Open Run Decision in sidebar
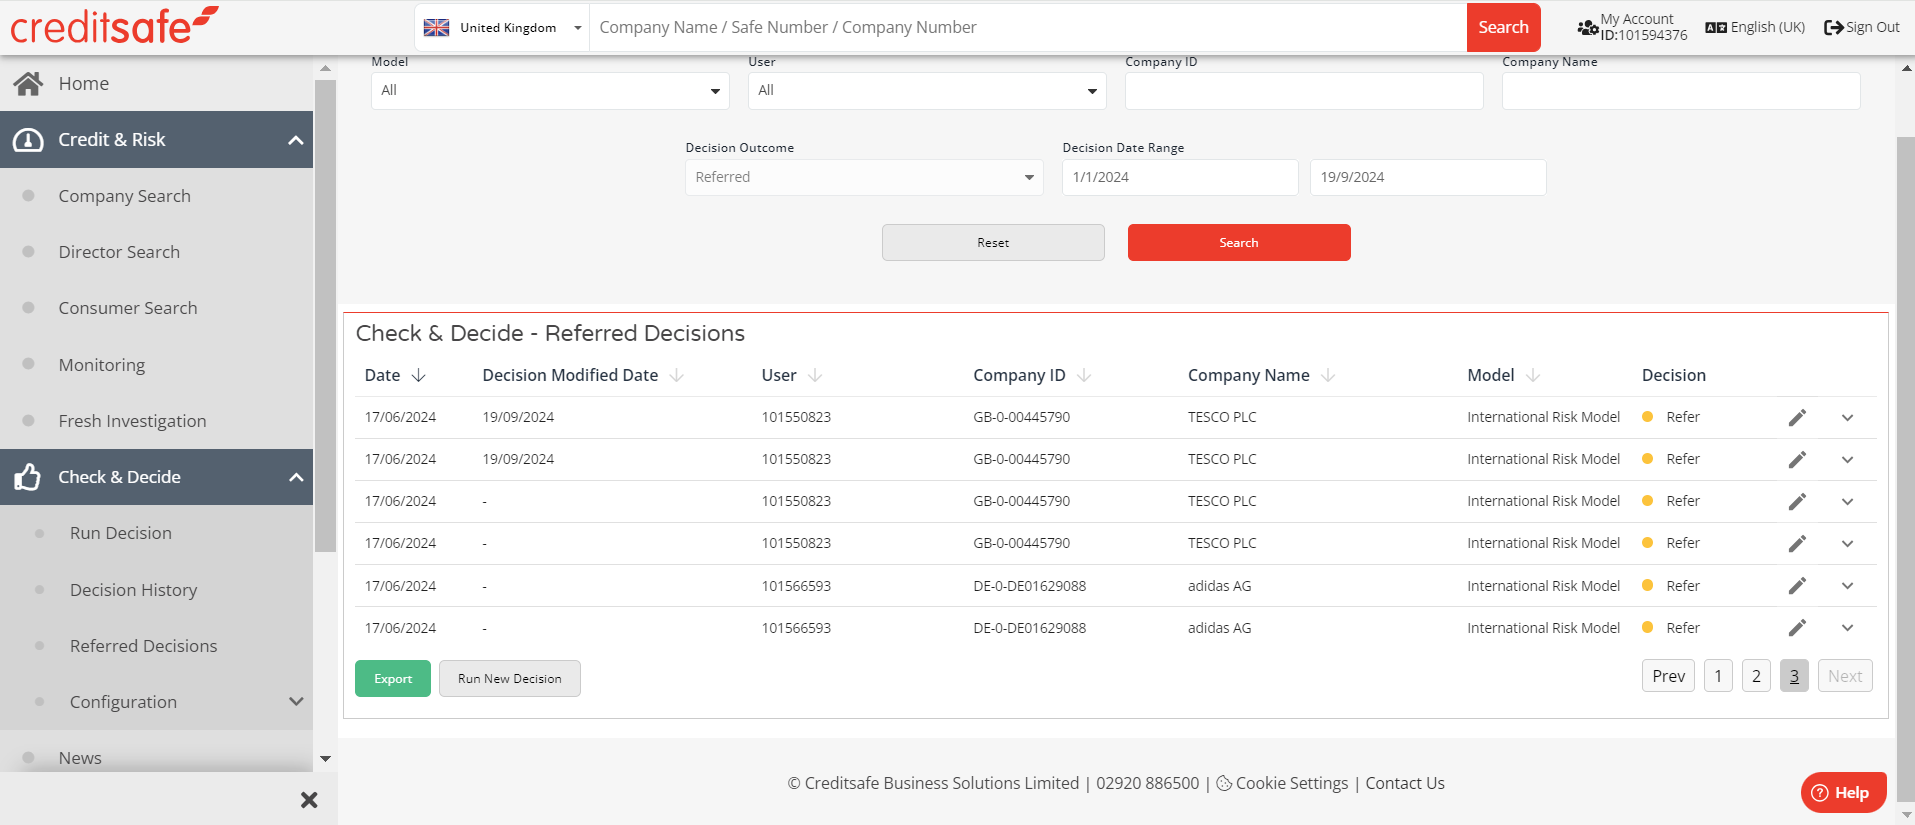 [x=121, y=533]
